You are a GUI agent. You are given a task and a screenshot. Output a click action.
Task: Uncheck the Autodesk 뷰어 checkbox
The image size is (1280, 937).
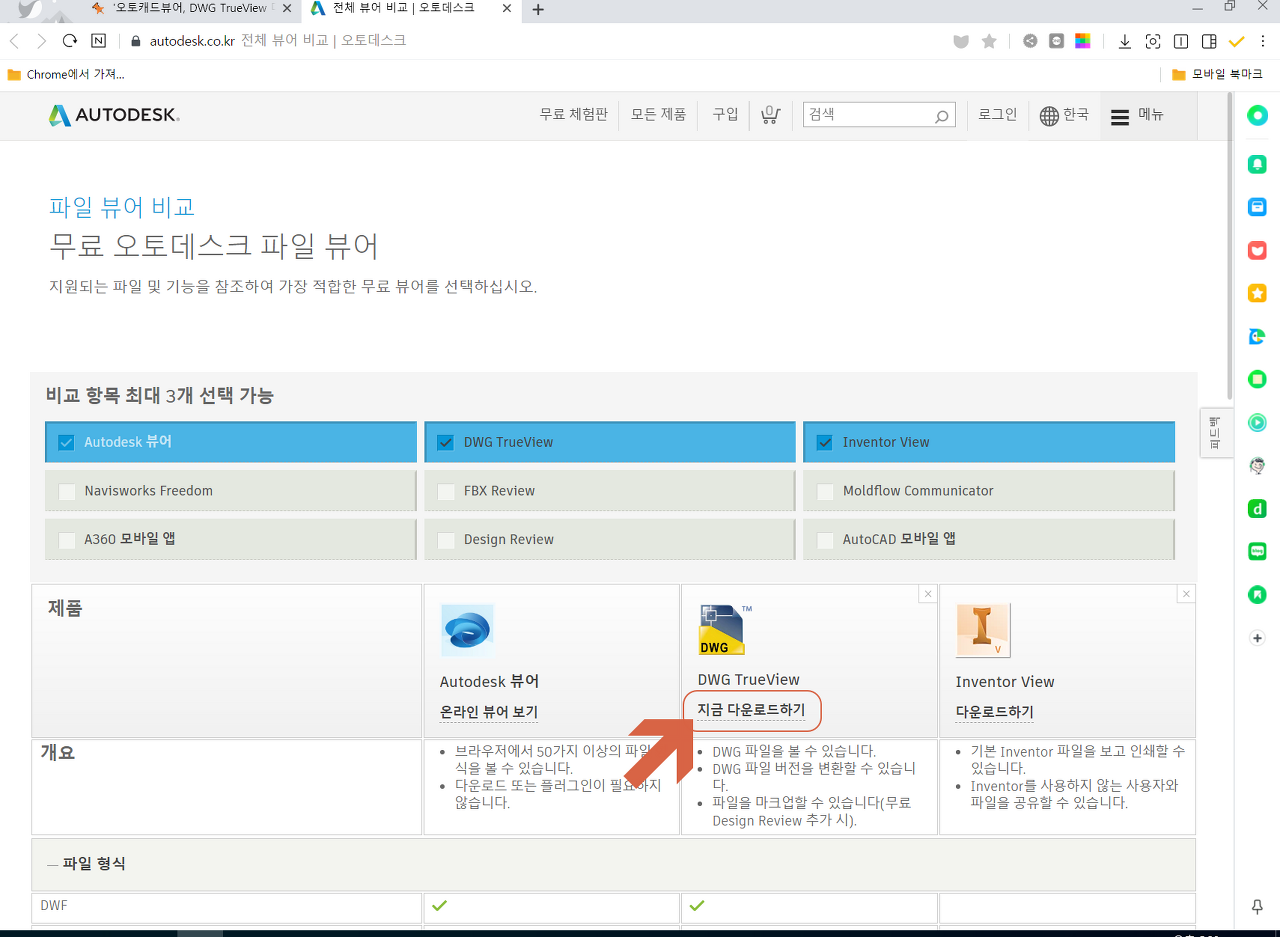66,442
